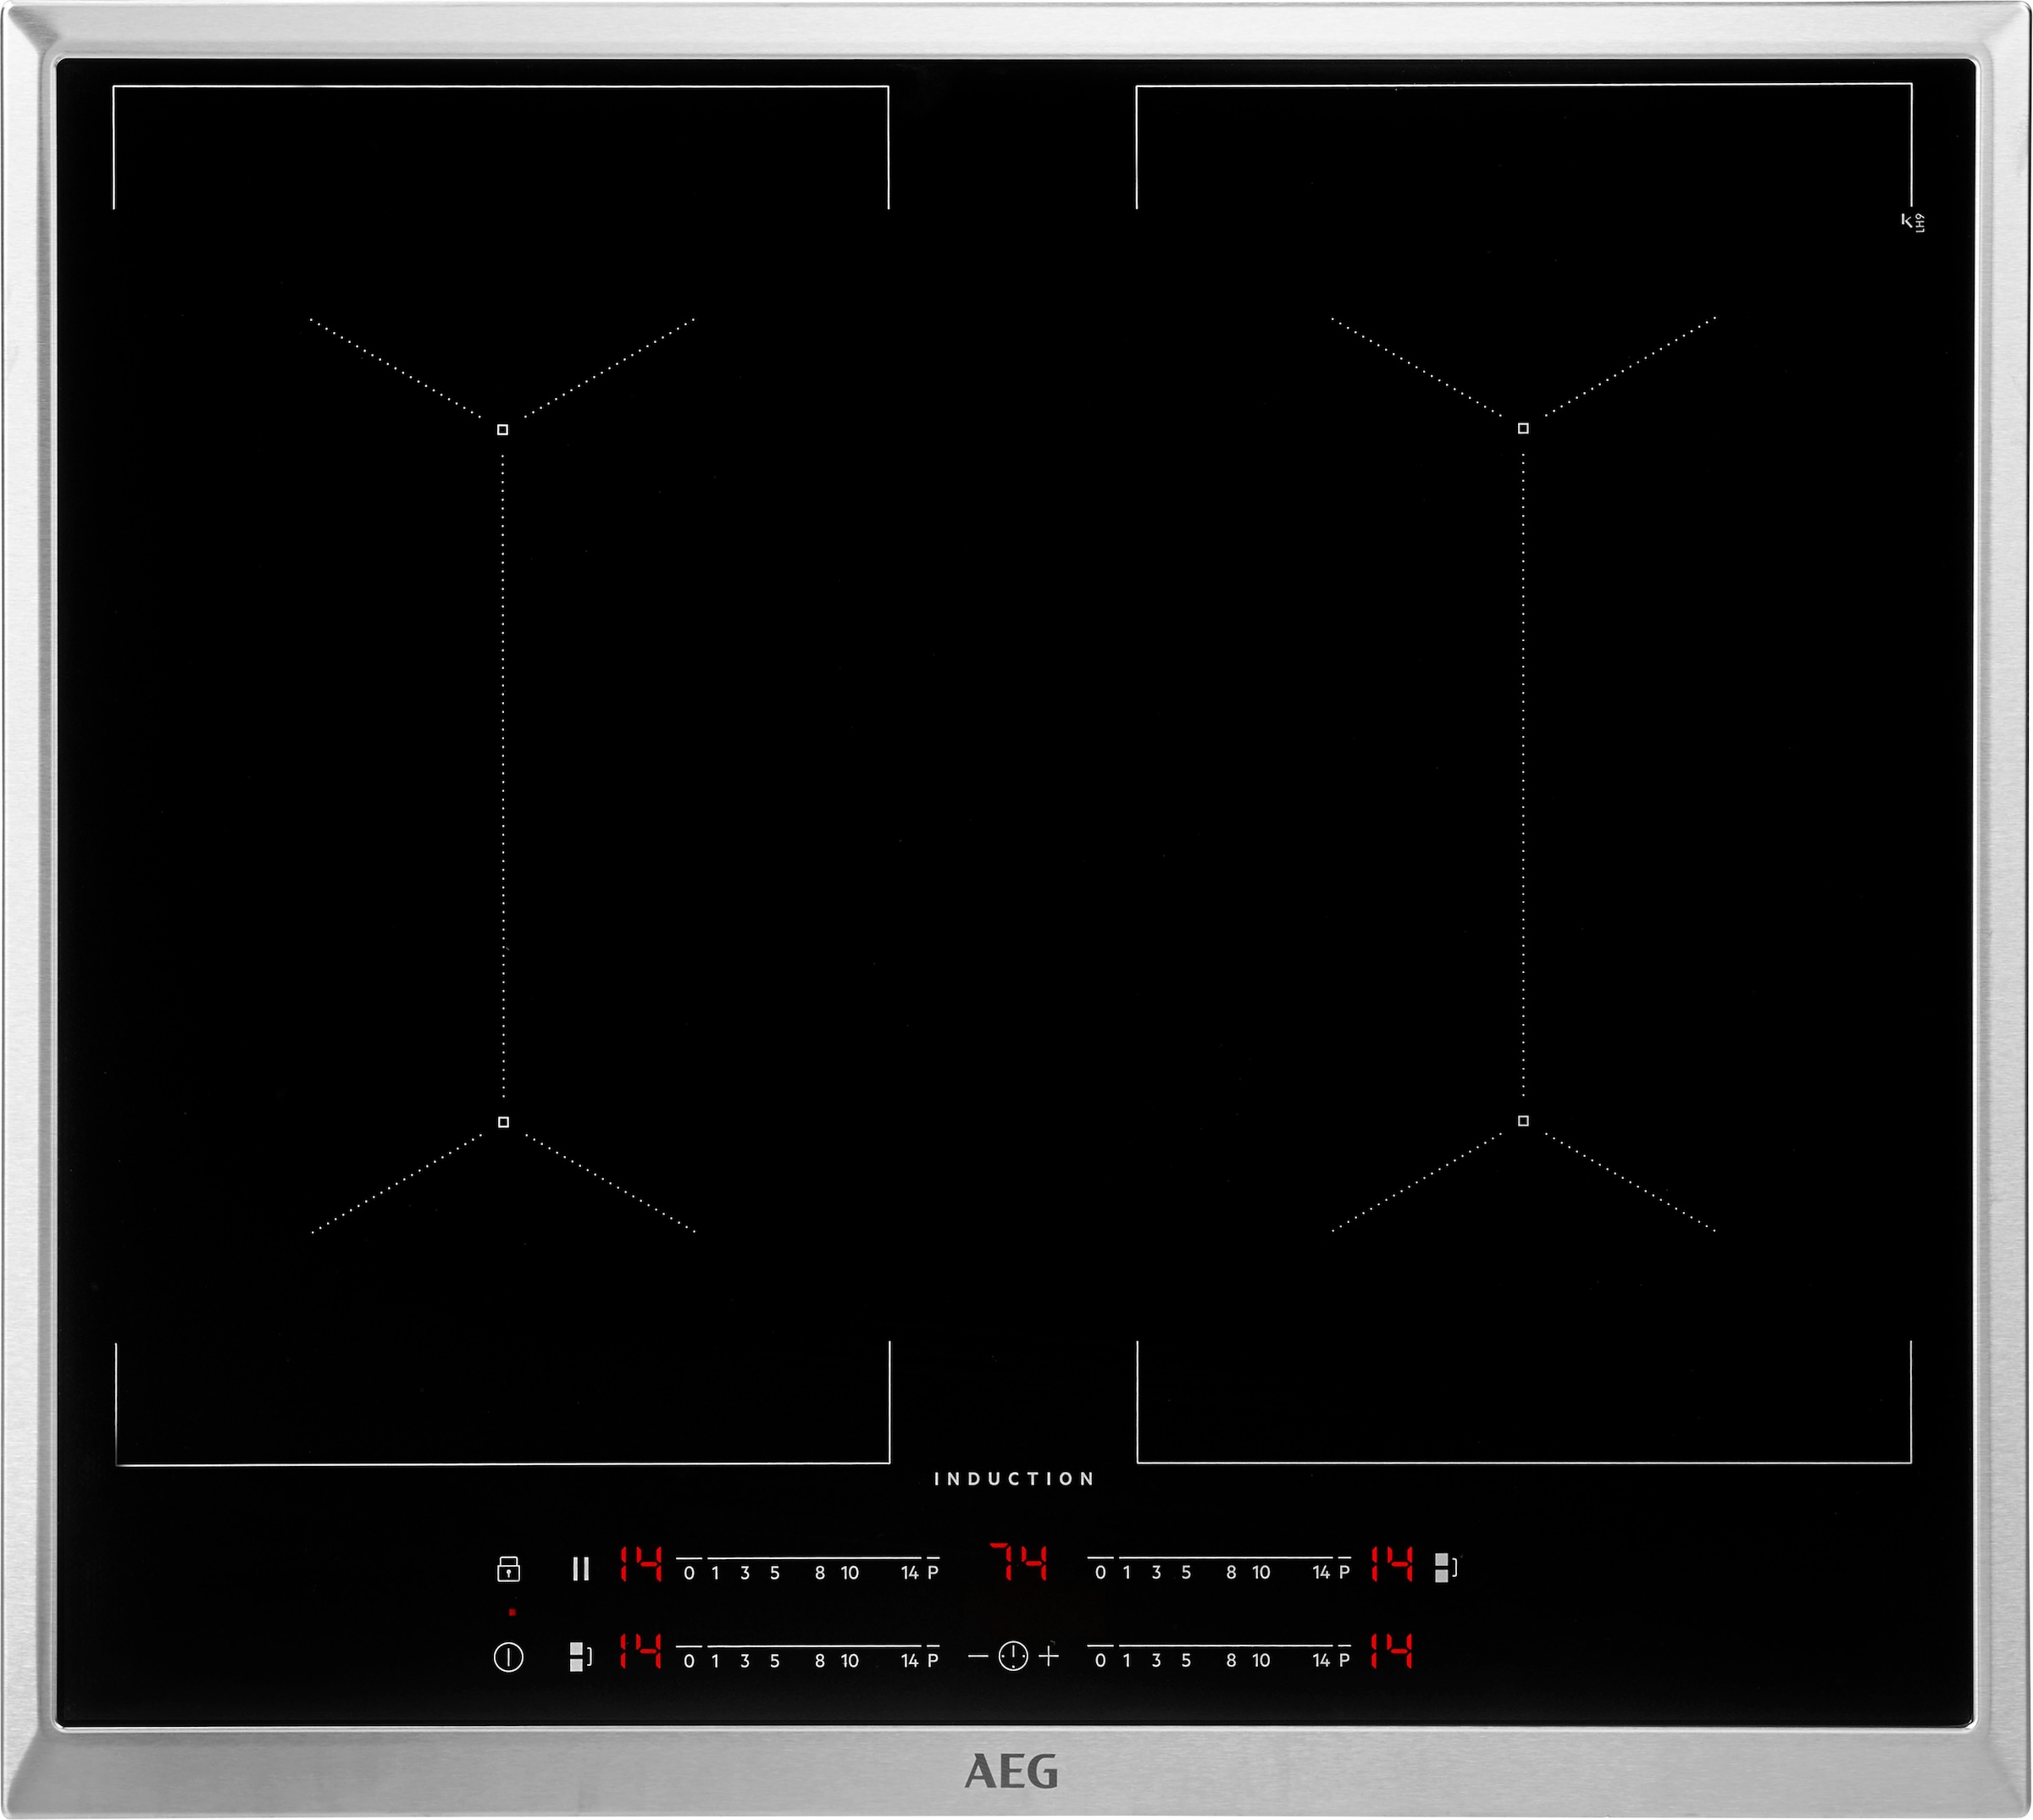This screenshot has height=1820, width=2033.
Task: Set slider right of timer plus to 3
Action: point(1157,1661)
